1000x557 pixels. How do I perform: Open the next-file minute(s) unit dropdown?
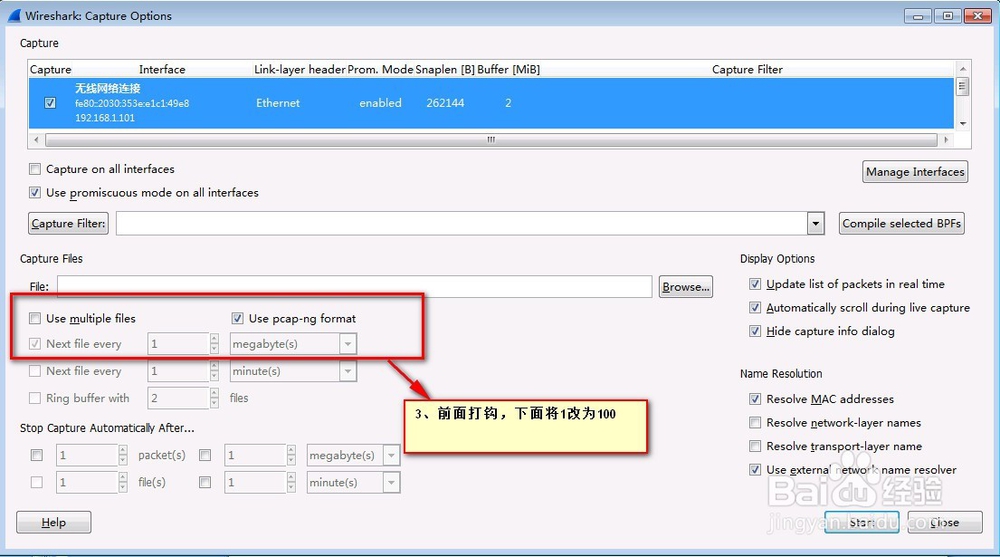point(348,371)
